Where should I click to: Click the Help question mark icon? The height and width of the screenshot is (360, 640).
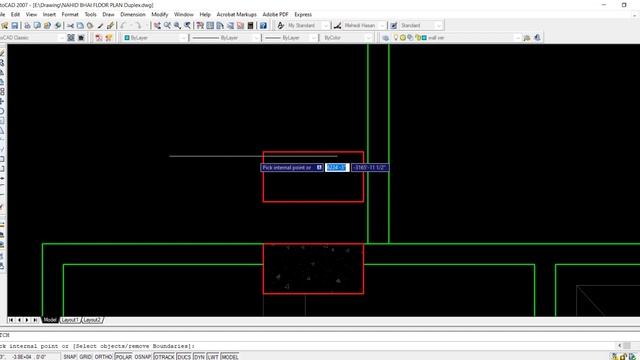point(263,25)
